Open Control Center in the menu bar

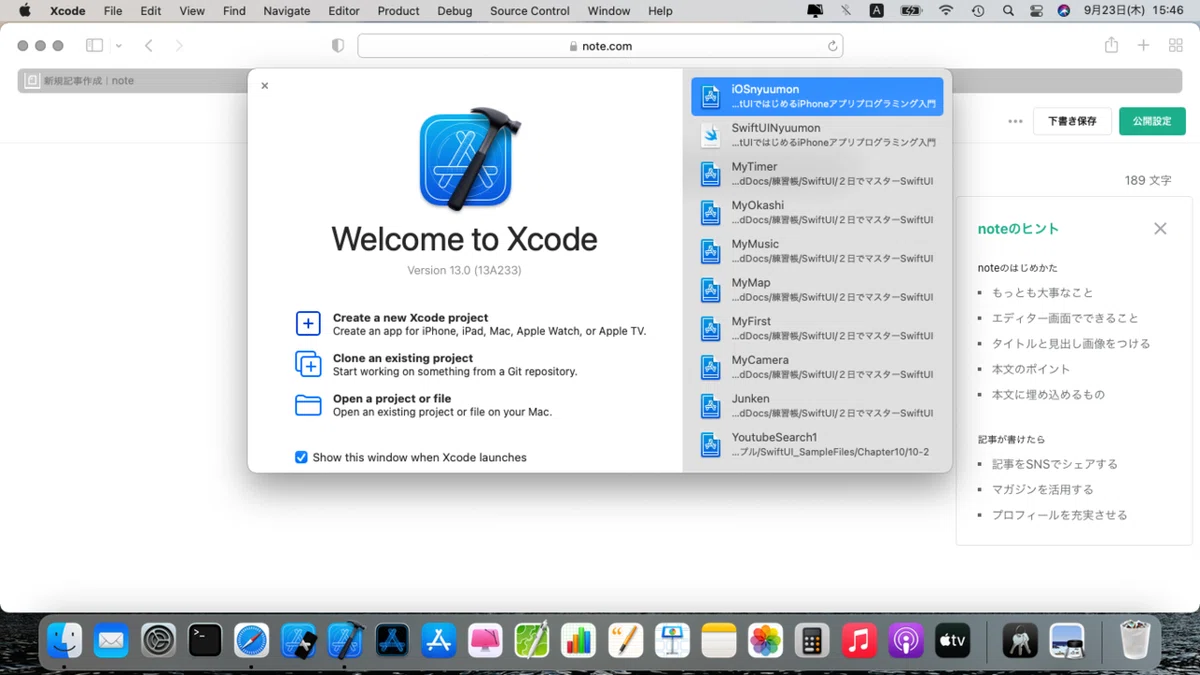pos(1035,11)
